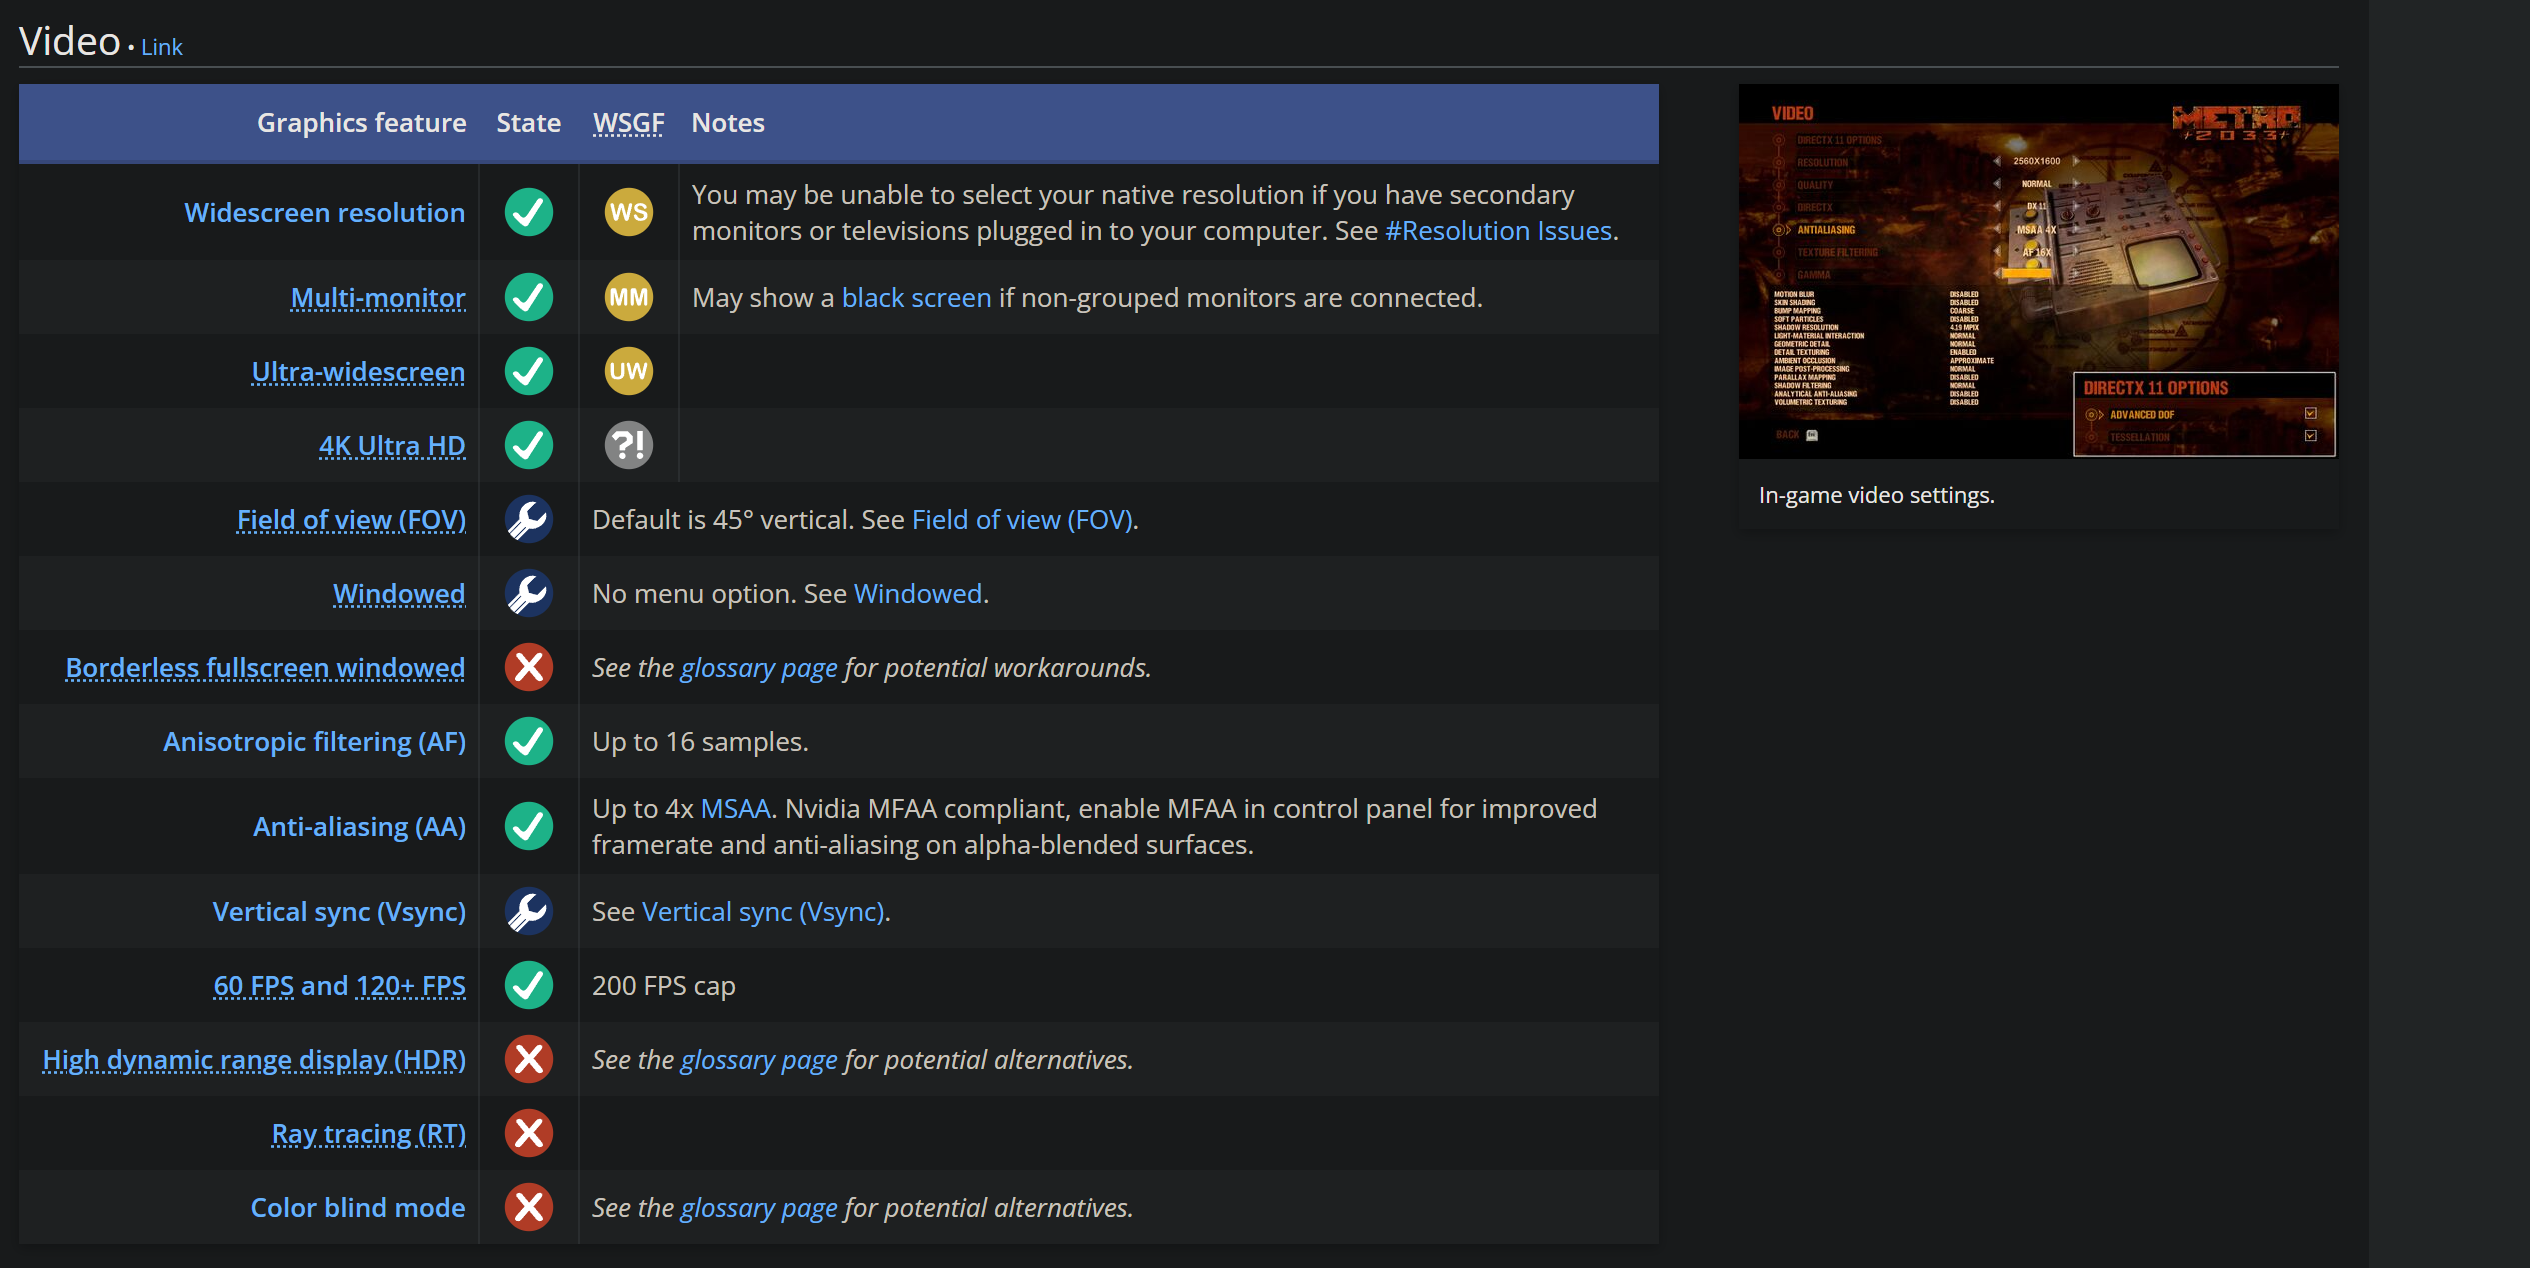Follow the black screen link in Multi-monitor notes
2530x1268 pixels.
[x=916, y=297]
